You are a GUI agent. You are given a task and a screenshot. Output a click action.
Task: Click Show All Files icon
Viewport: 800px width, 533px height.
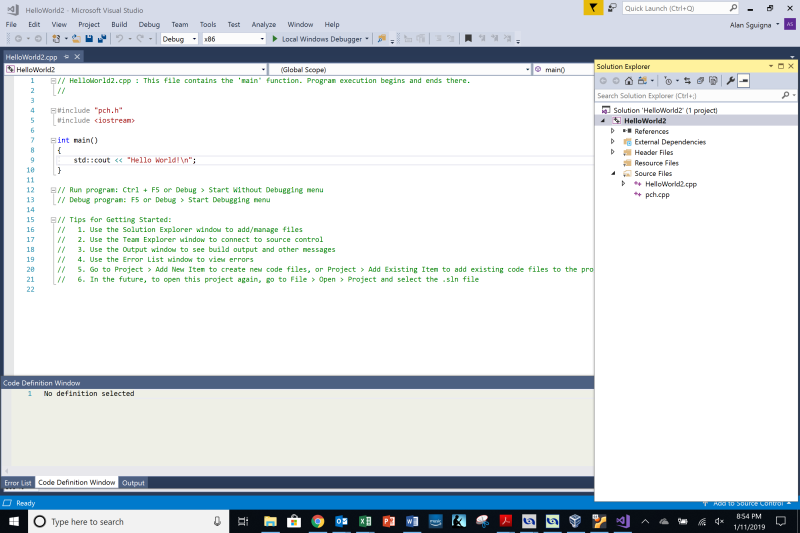tap(713, 81)
